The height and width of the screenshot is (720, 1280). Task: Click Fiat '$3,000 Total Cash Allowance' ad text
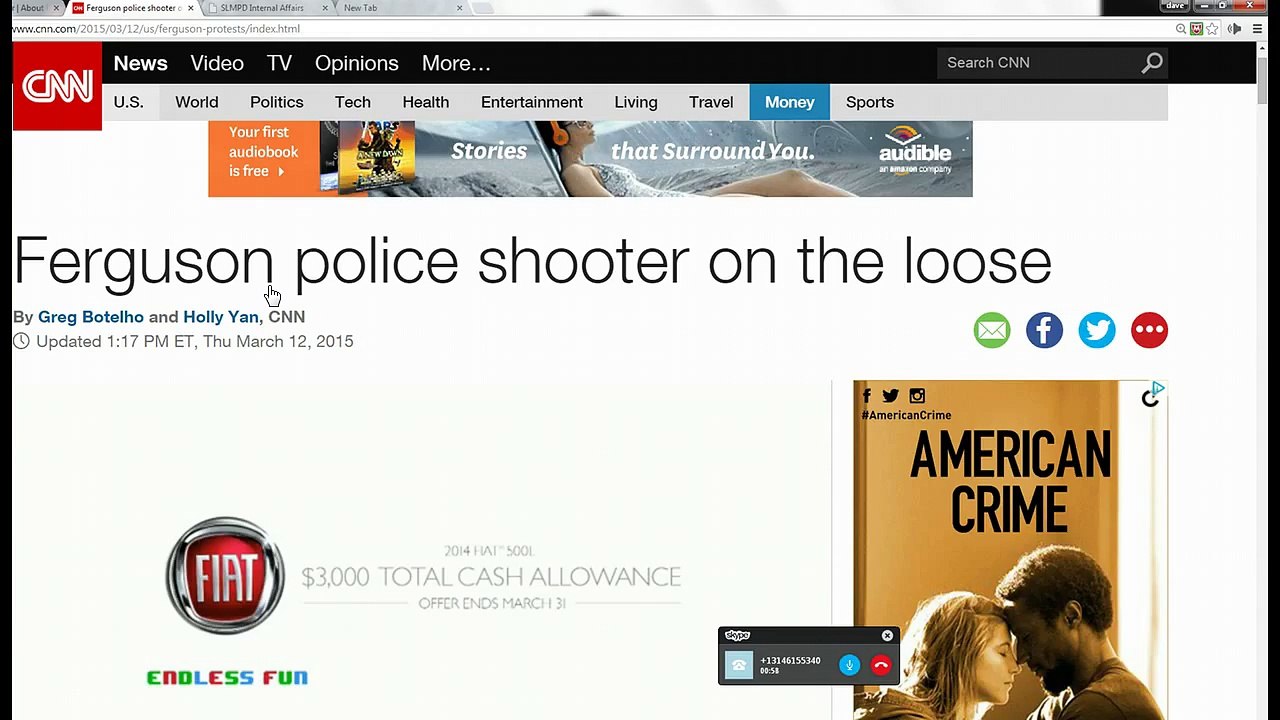[491, 577]
